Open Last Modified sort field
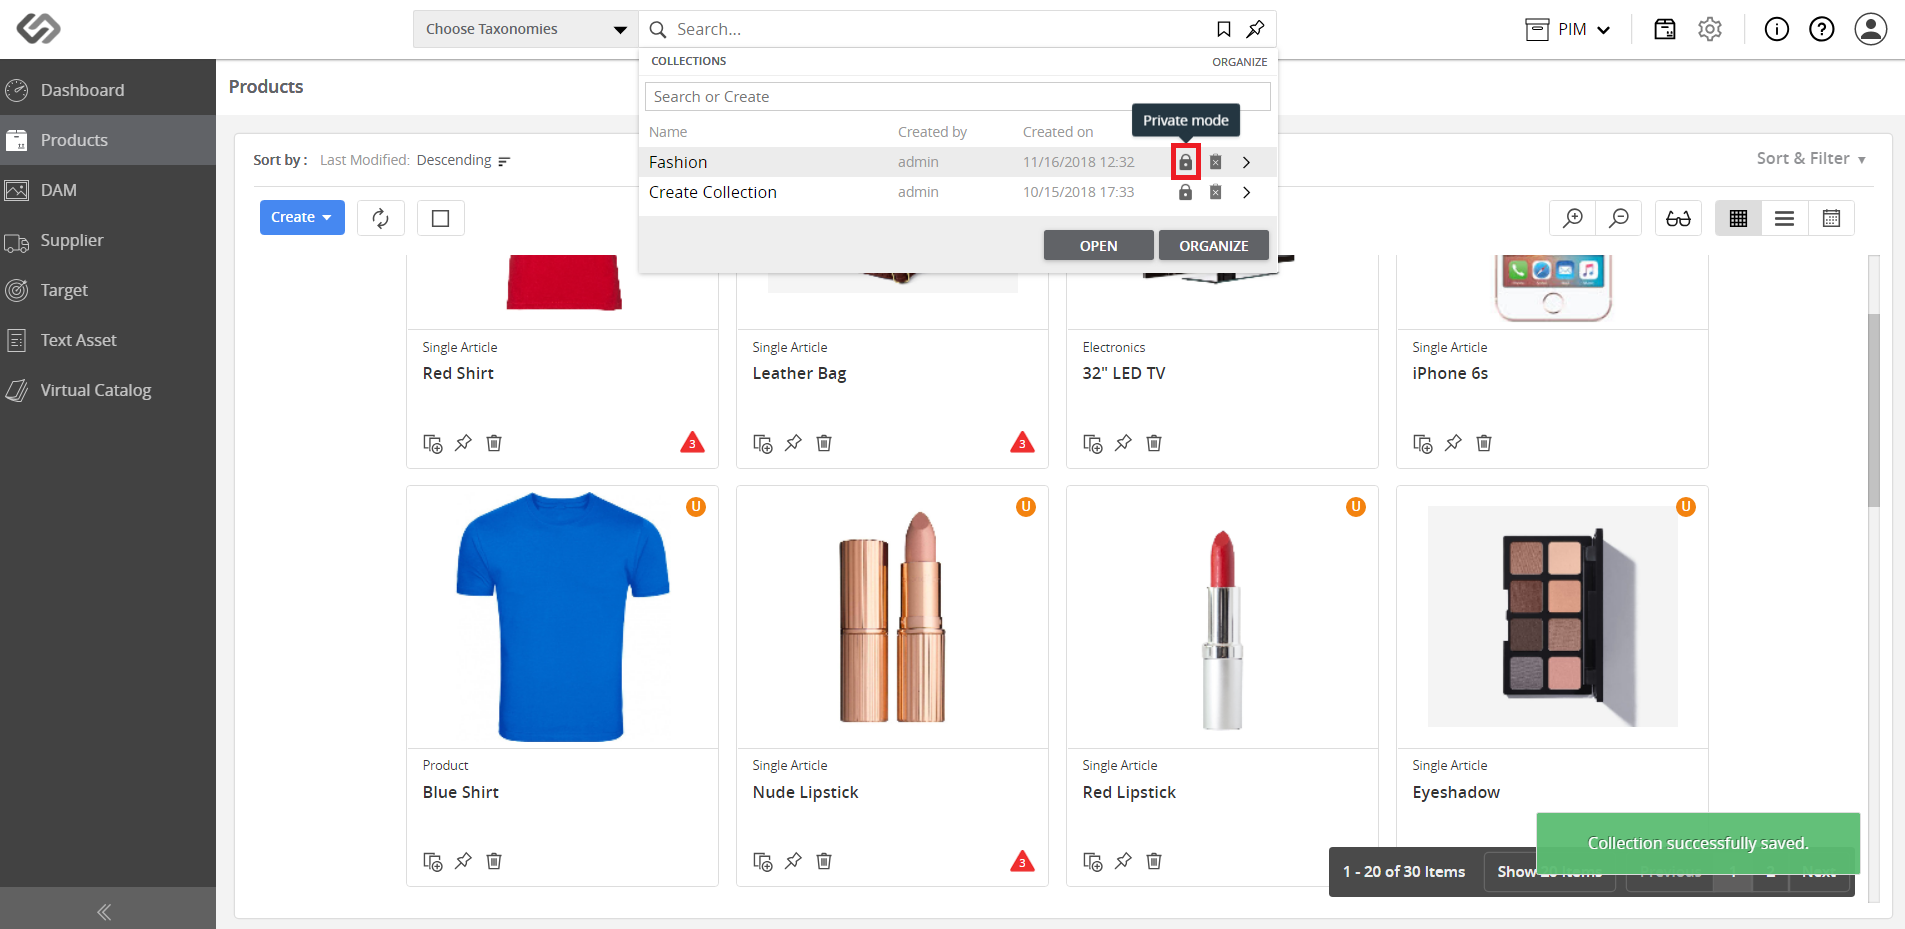Image resolution: width=1905 pixels, height=929 pixels. click(x=364, y=160)
